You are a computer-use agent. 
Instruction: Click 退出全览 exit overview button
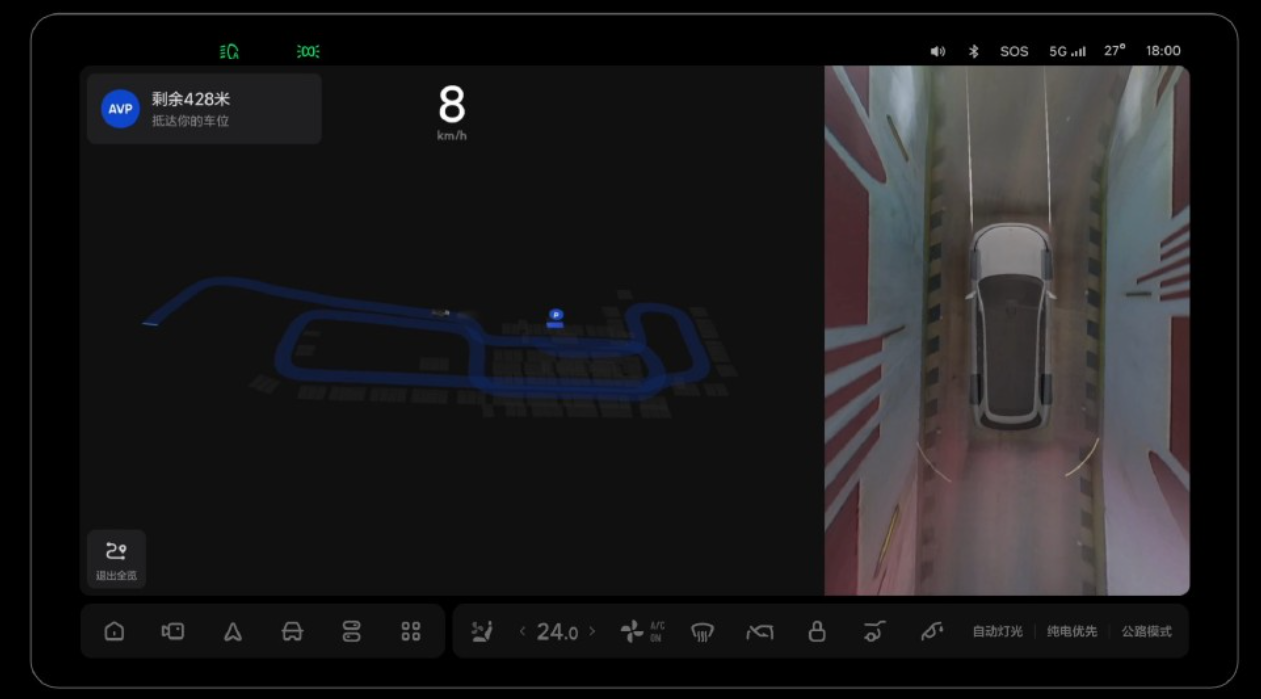pyautogui.click(x=116, y=559)
